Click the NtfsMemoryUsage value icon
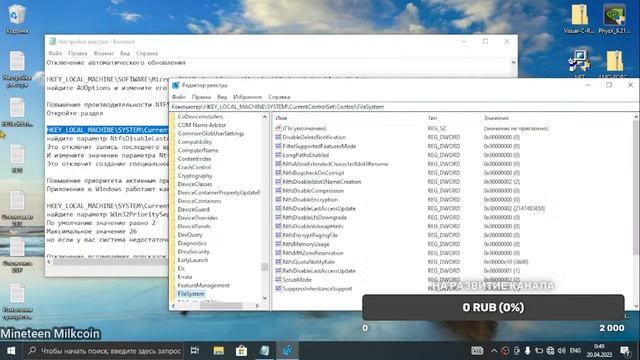The image size is (640, 360). pos(278,244)
